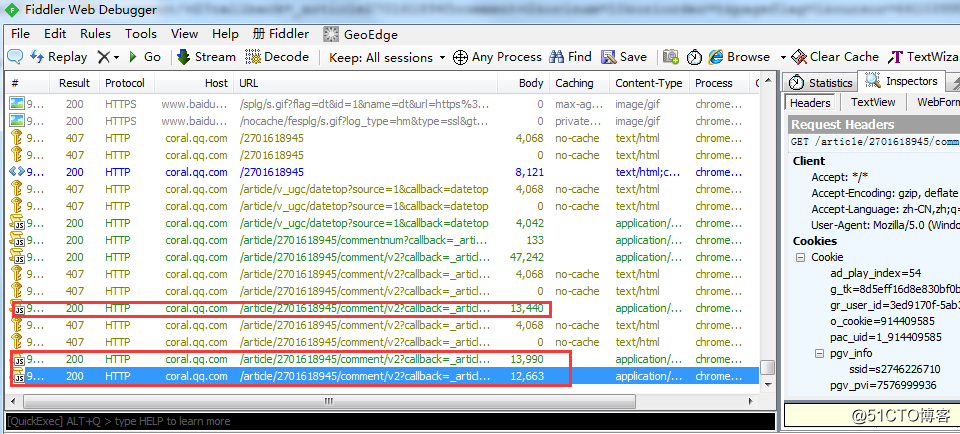Launch Browse with Internet Explorer icon

coord(739,57)
